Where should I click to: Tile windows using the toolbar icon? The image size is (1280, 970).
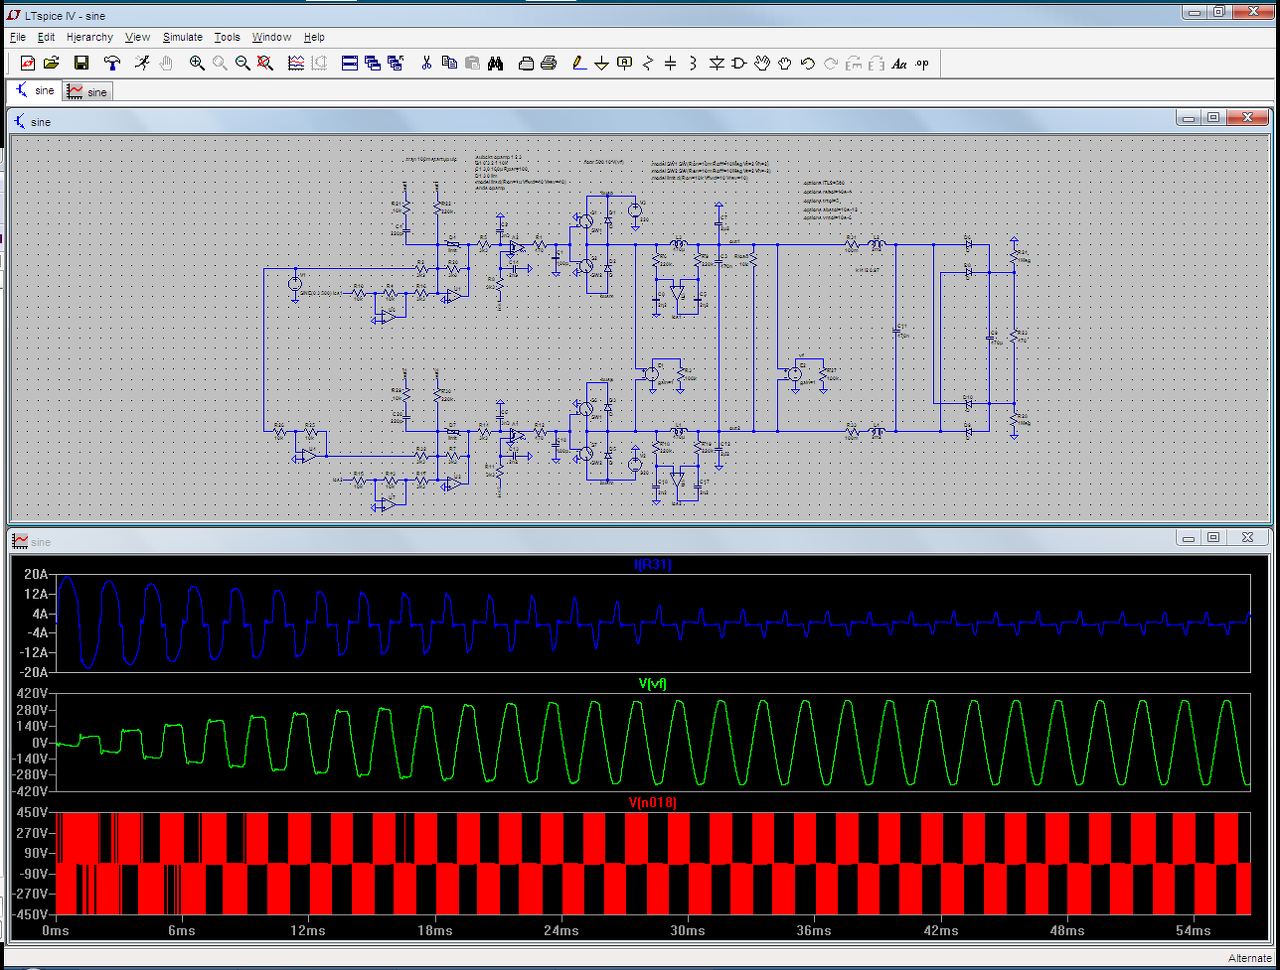click(350, 63)
